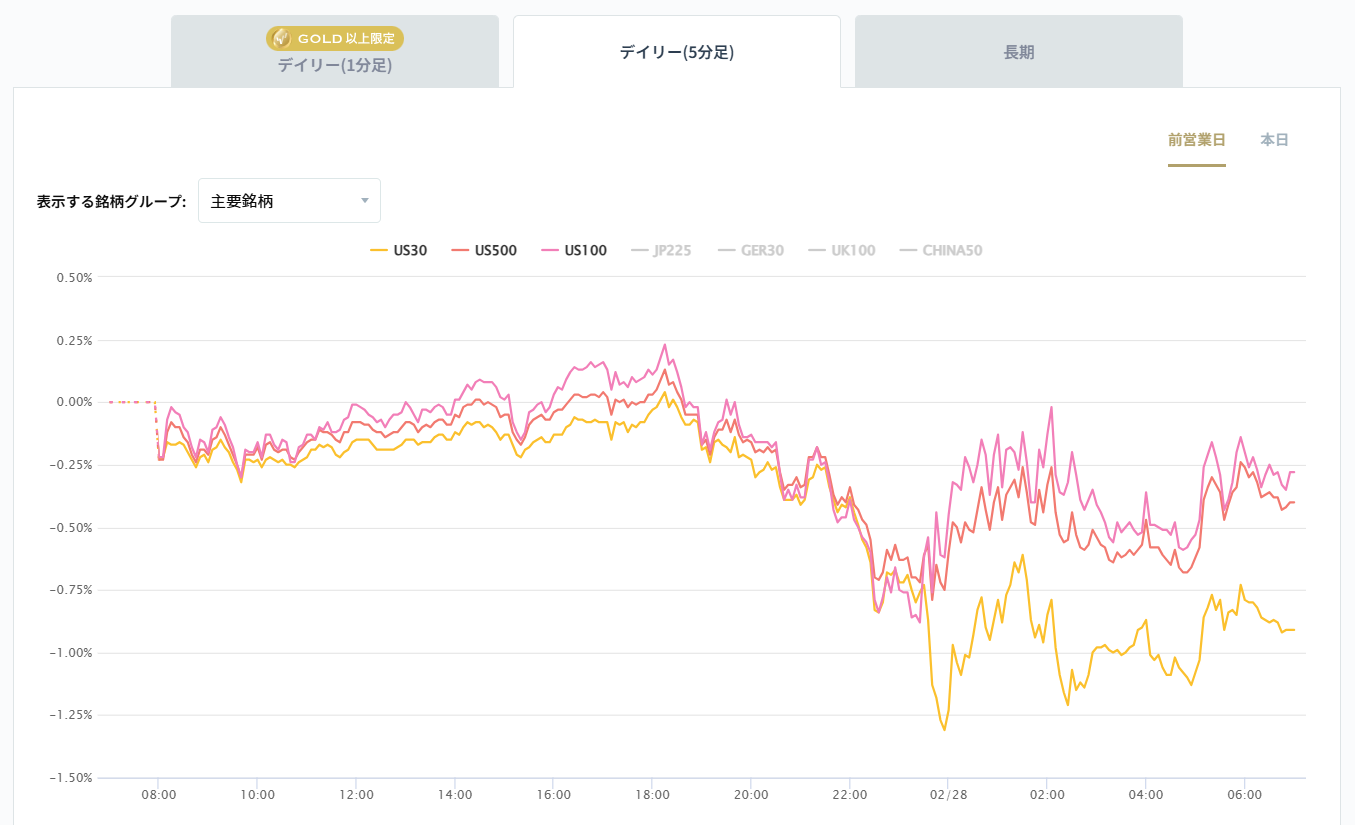Screen dimensions: 1355x825
Task: Hide the US30 series via its legend label
Action: click(410, 251)
